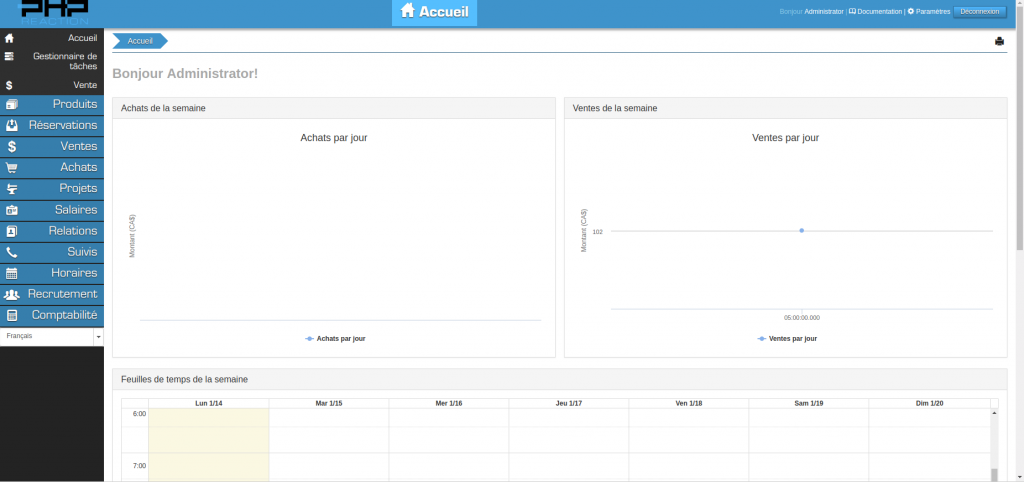The image size is (1024, 482).
Task: Toggle the Ventes par jour legend series
Action: (x=787, y=339)
